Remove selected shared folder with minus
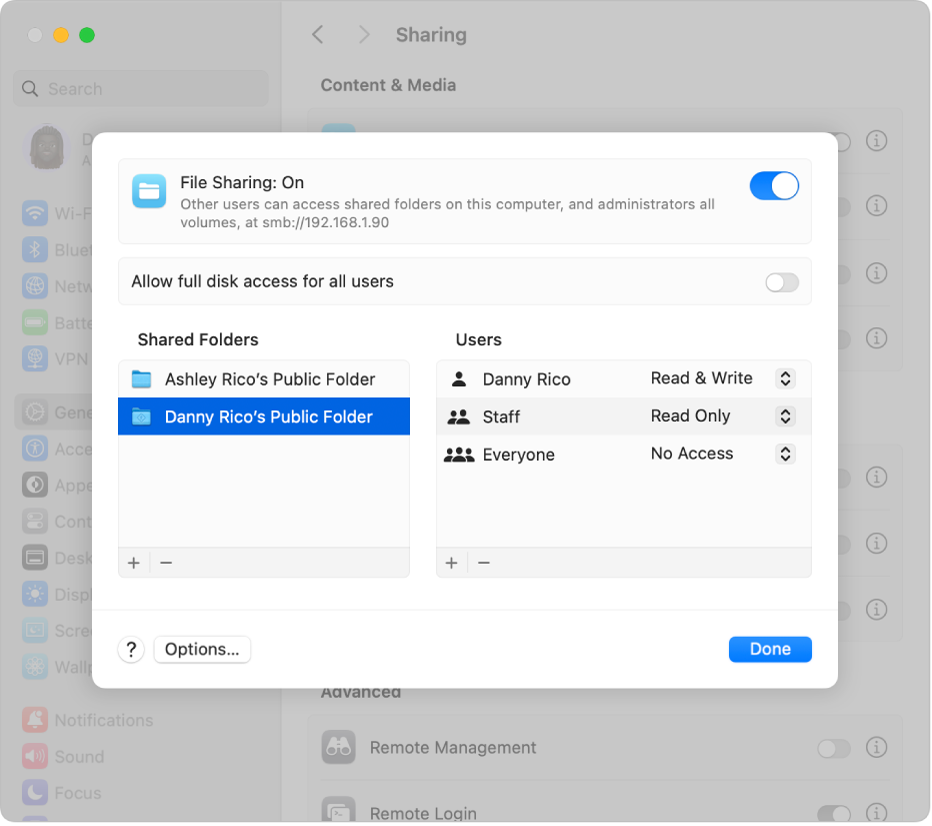Screen dimensions: 932x826 [x=166, y=563]
